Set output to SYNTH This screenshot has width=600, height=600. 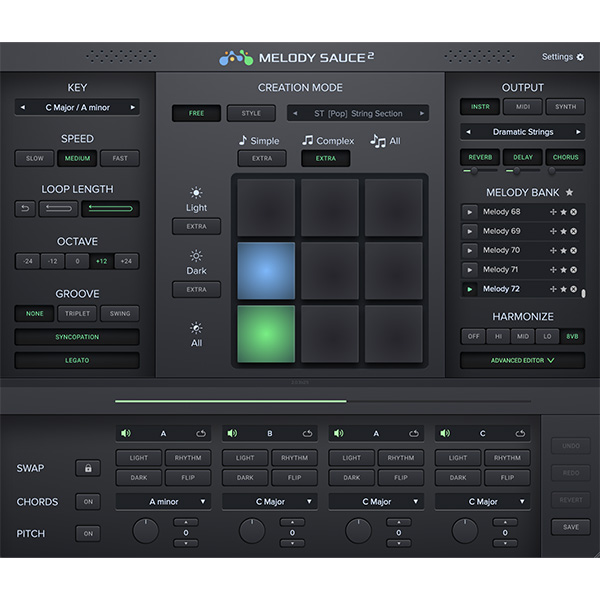click(565, 107)
